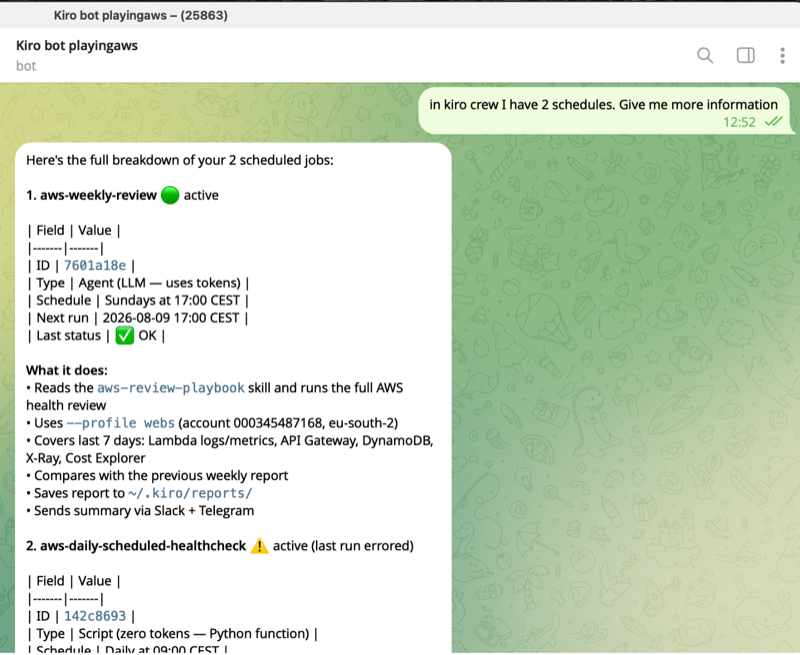Click the heading '2. aws-daily-scheduled-healthcheck'
The height and width of the screenshot is (655, 800).
point(136,546)
